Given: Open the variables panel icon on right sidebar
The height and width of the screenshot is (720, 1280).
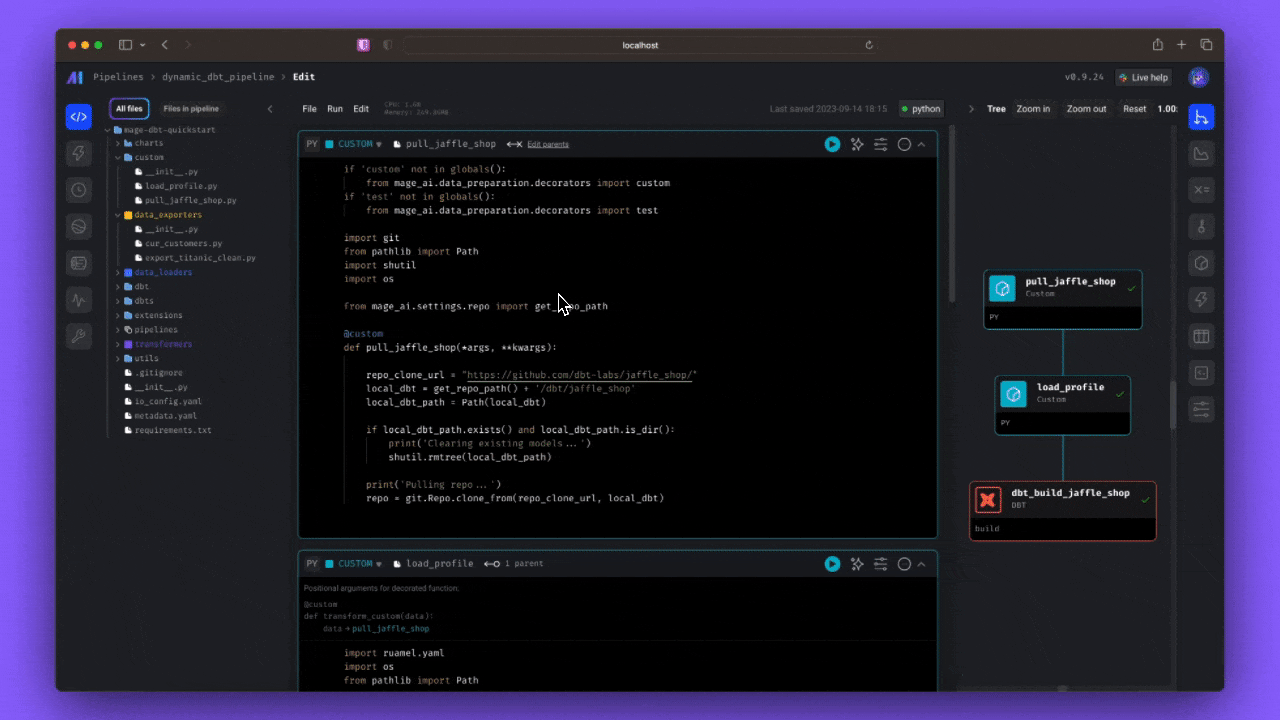Looking at the screenshot, I should 1201,190.
